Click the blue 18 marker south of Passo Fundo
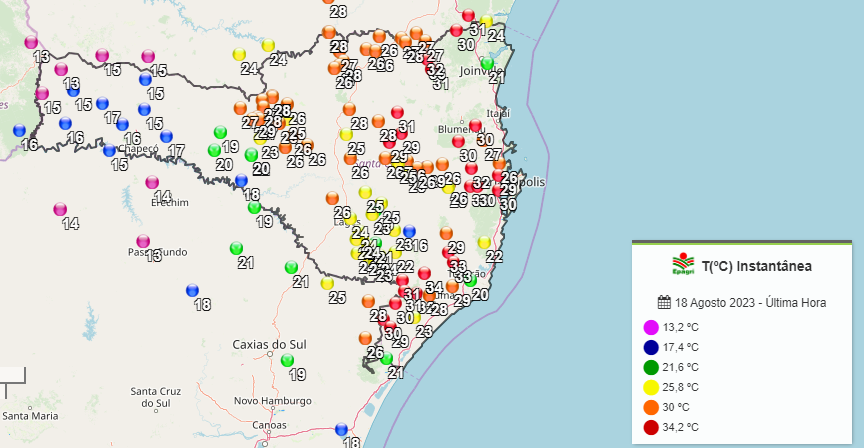 pos(192,290)
